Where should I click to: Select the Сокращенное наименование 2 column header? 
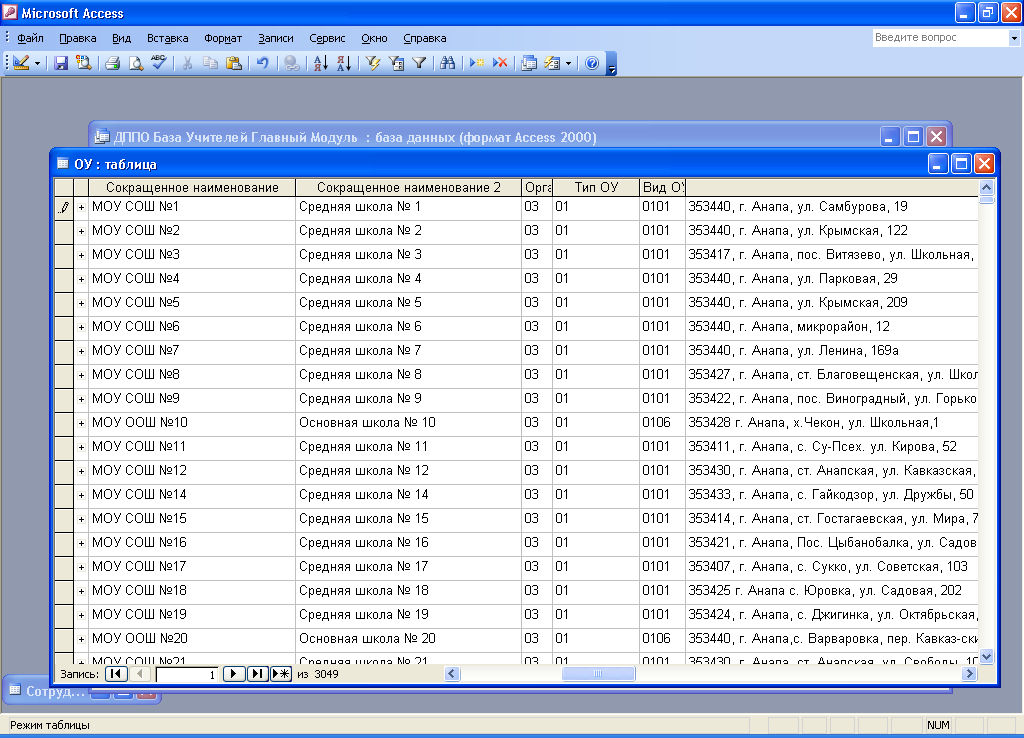[x=409, y=187]
